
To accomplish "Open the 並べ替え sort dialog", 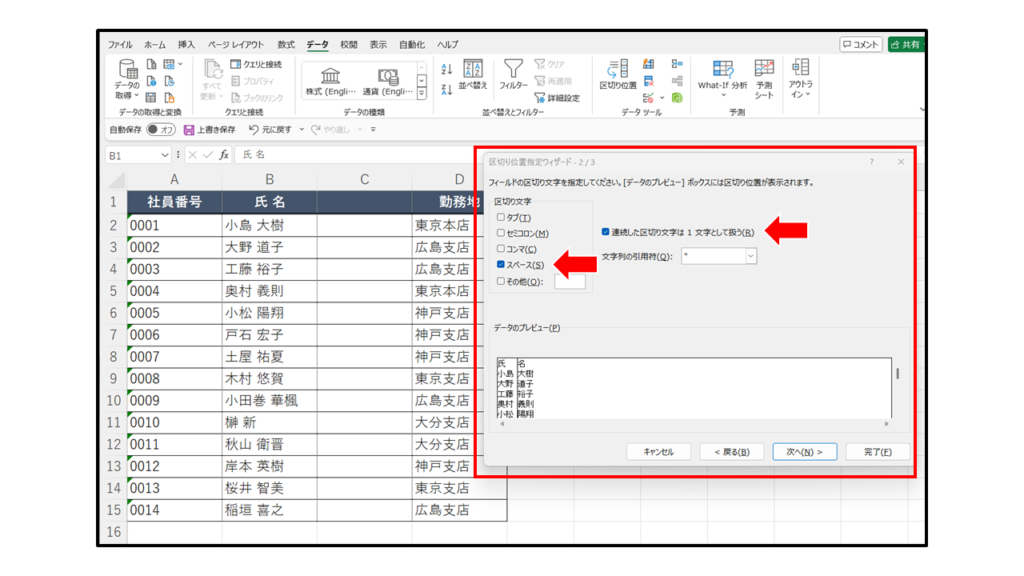I will point(473,75).
